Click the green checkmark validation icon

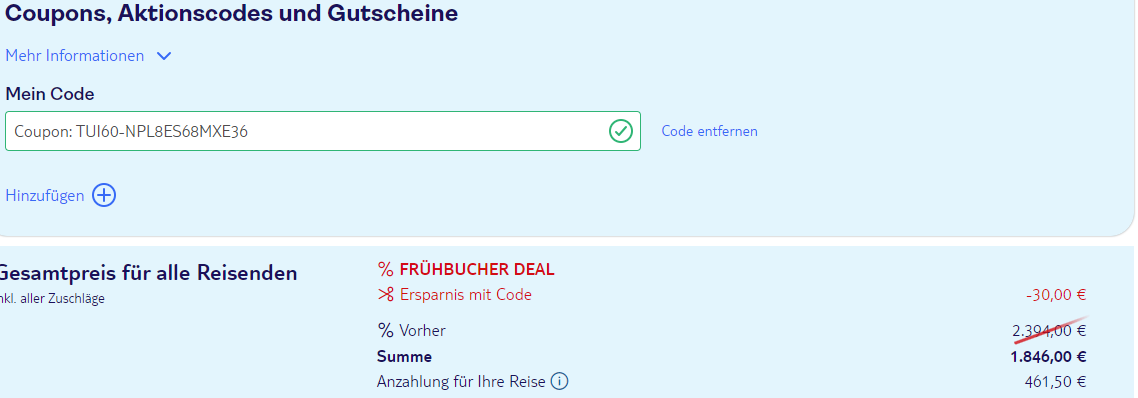(621, 131)
